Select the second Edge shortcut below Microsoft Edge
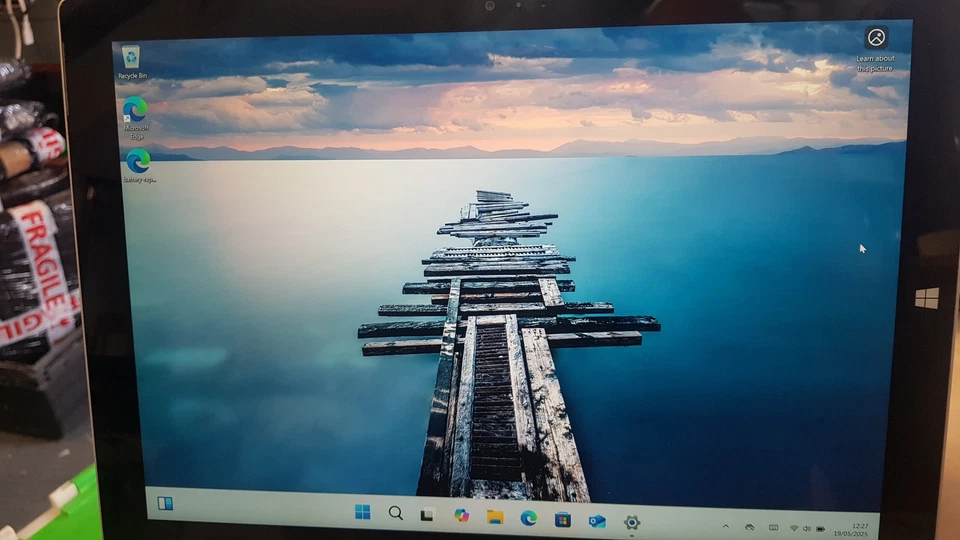Viewport: 960px width, 540px height. (138, 165)
